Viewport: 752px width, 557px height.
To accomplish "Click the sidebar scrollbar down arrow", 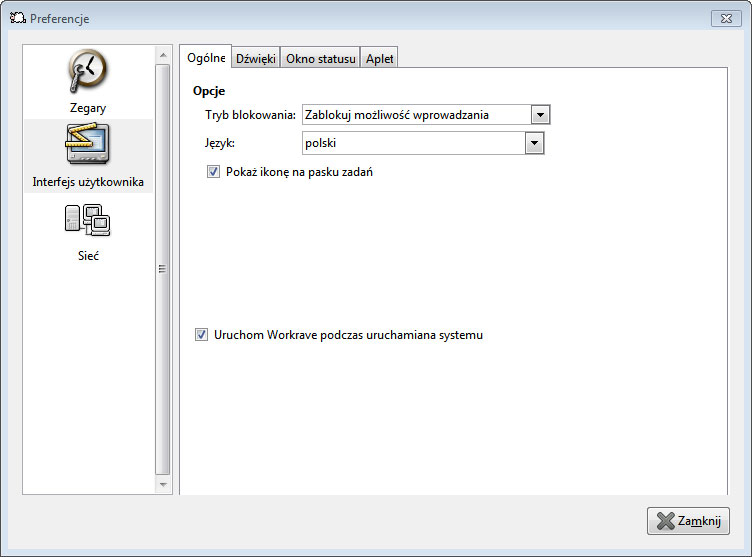I will [164, 484].
